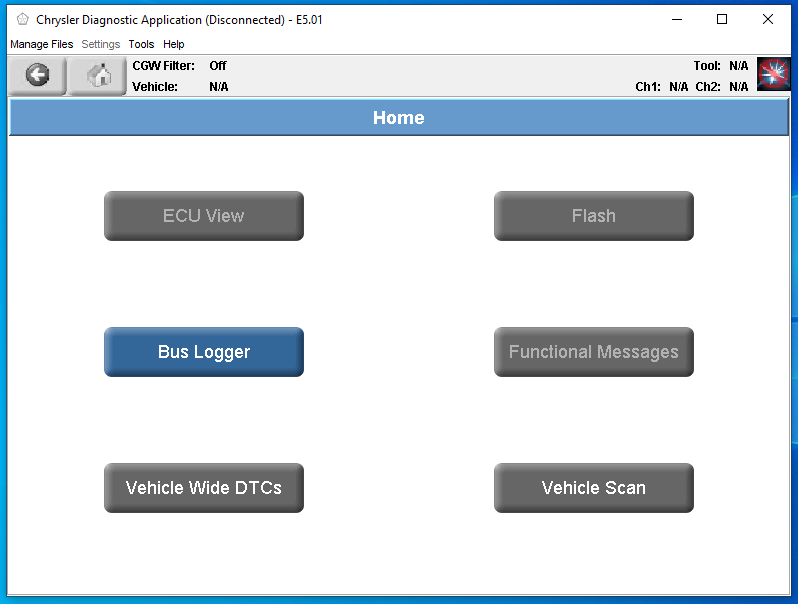Launch the Flash function
Screen dimensions: 798x604
click(593, 216)
